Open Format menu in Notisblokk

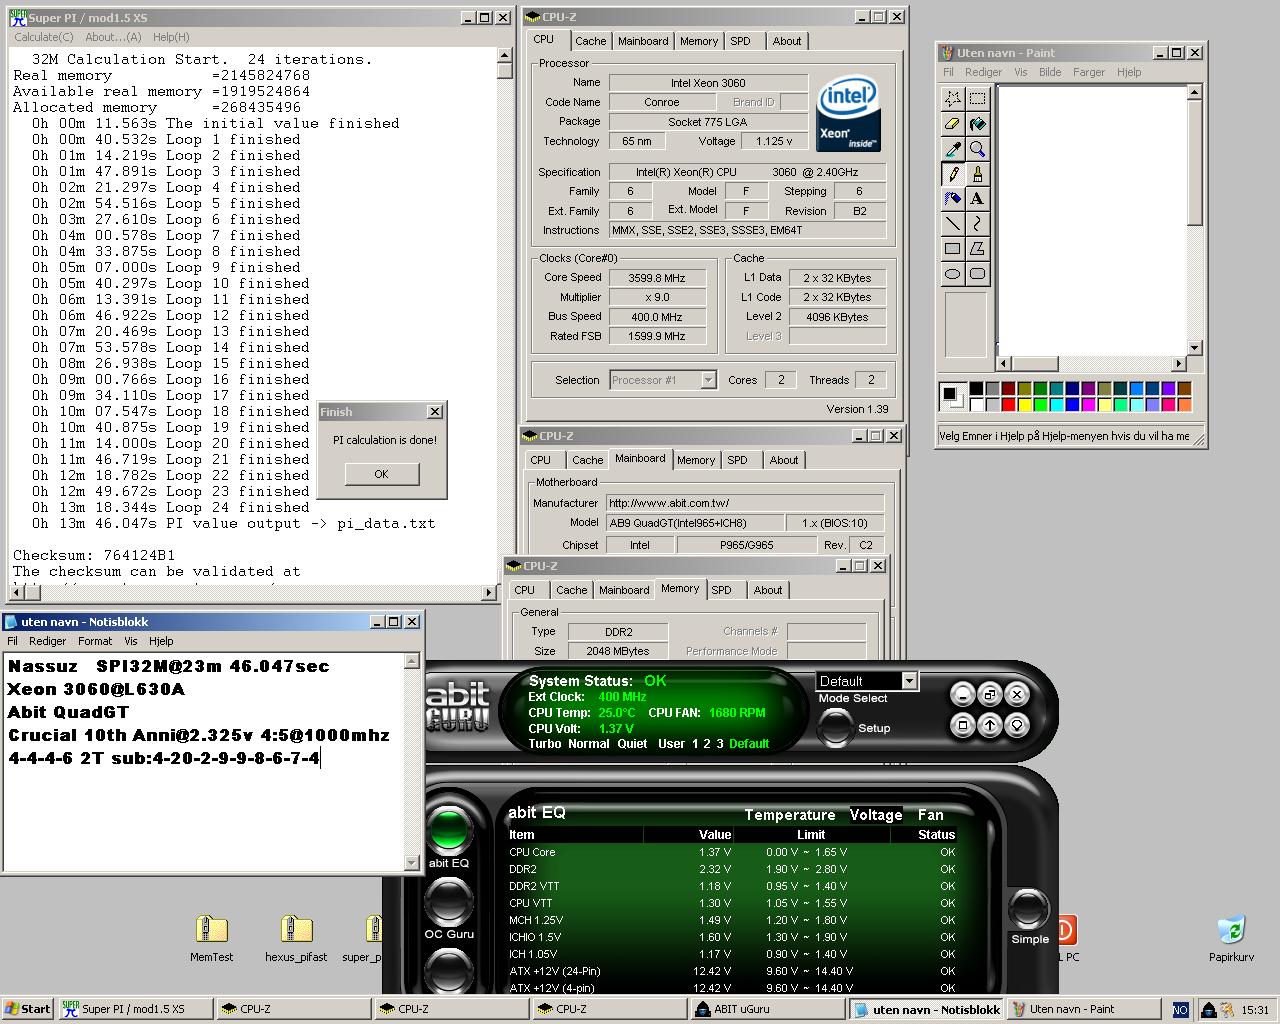95,641
